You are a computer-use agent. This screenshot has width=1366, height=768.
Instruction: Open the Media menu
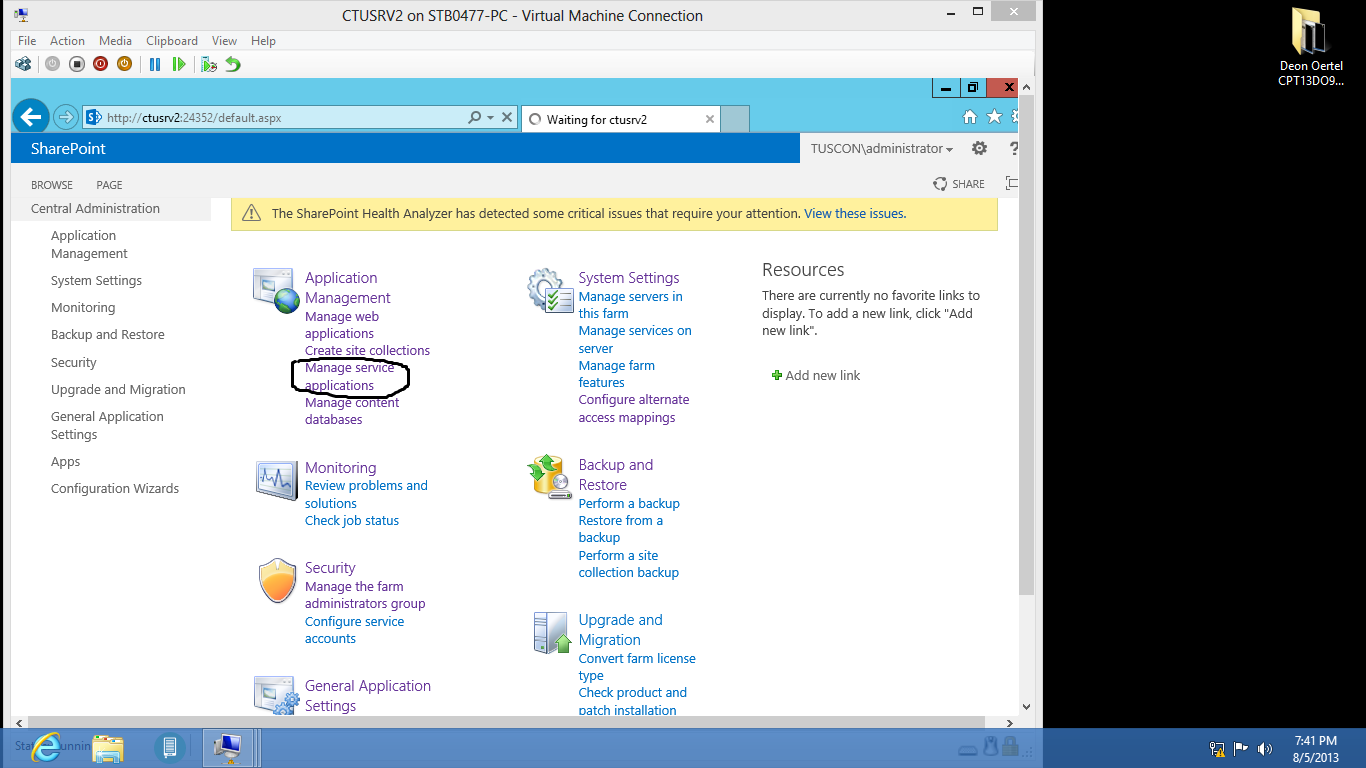click(x=115, y=41)
